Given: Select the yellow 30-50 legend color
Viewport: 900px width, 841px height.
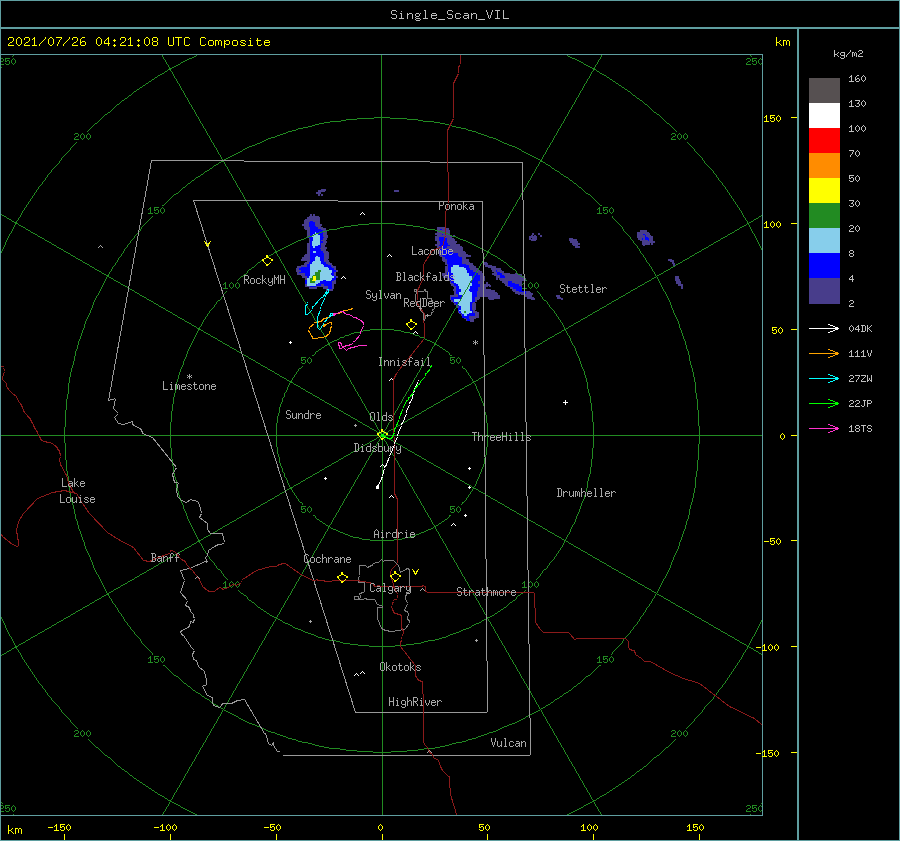Looking at the screenshot, I should click(824, 191).
